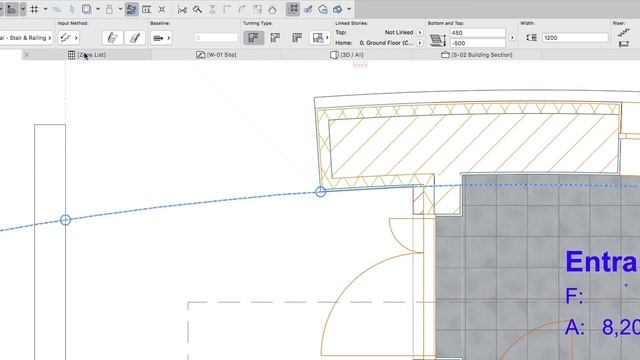
Task: Open the fourth Turning Type dropdown
Action: click(320, 38)
